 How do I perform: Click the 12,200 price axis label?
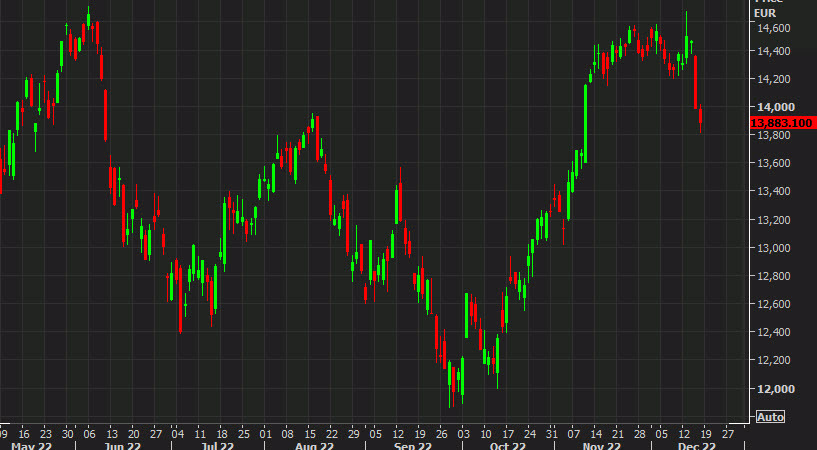click(772, 360)
